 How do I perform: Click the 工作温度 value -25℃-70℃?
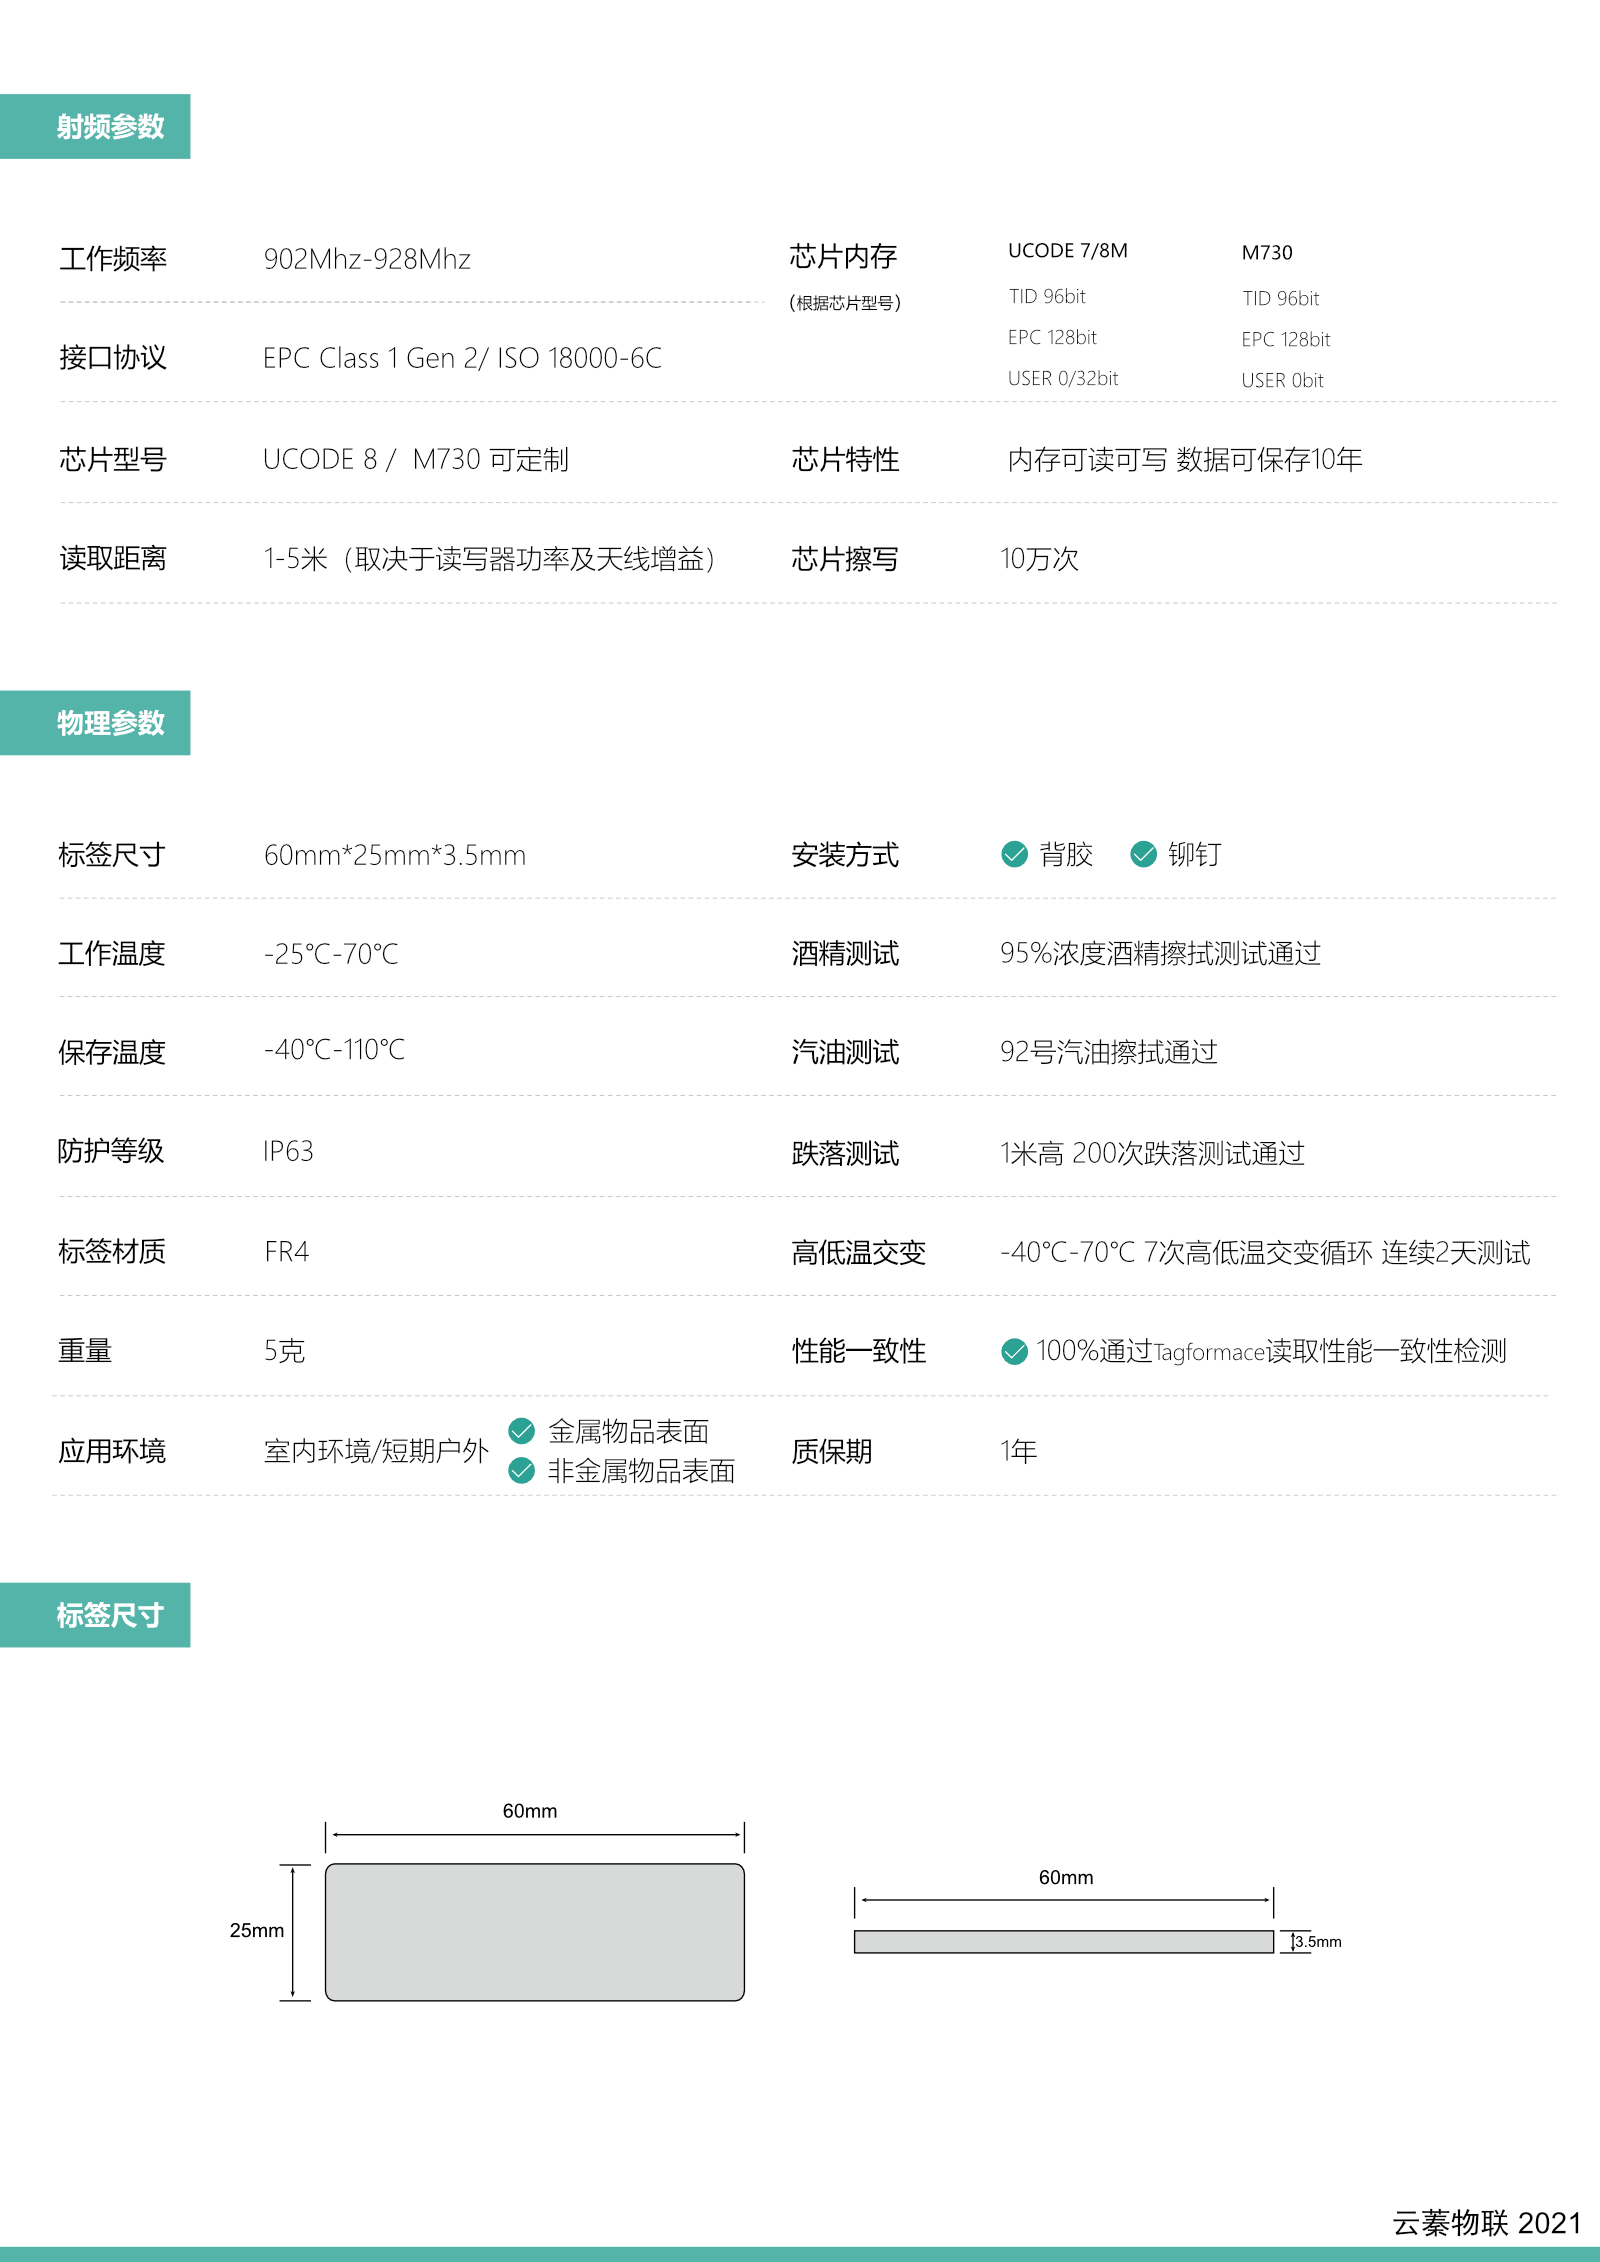point(331,953)
